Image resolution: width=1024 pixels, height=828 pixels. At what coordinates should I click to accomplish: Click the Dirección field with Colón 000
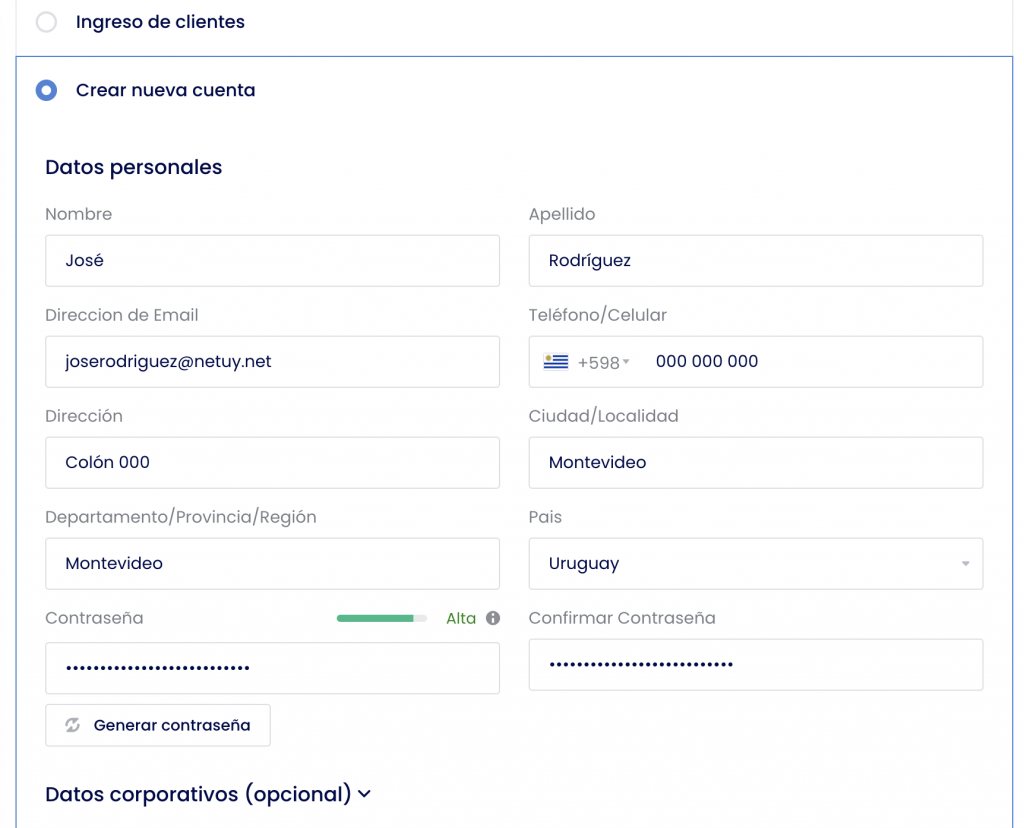coord(272,463)
